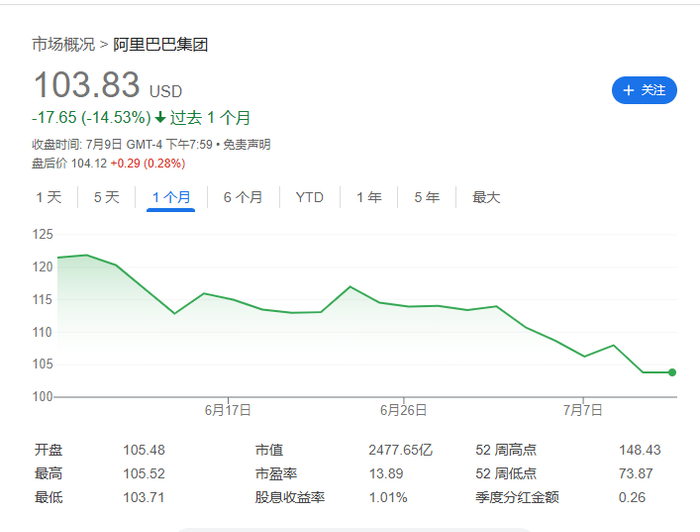
Task: Click the green endpoint dot on chart
Action: coord(672,372)
